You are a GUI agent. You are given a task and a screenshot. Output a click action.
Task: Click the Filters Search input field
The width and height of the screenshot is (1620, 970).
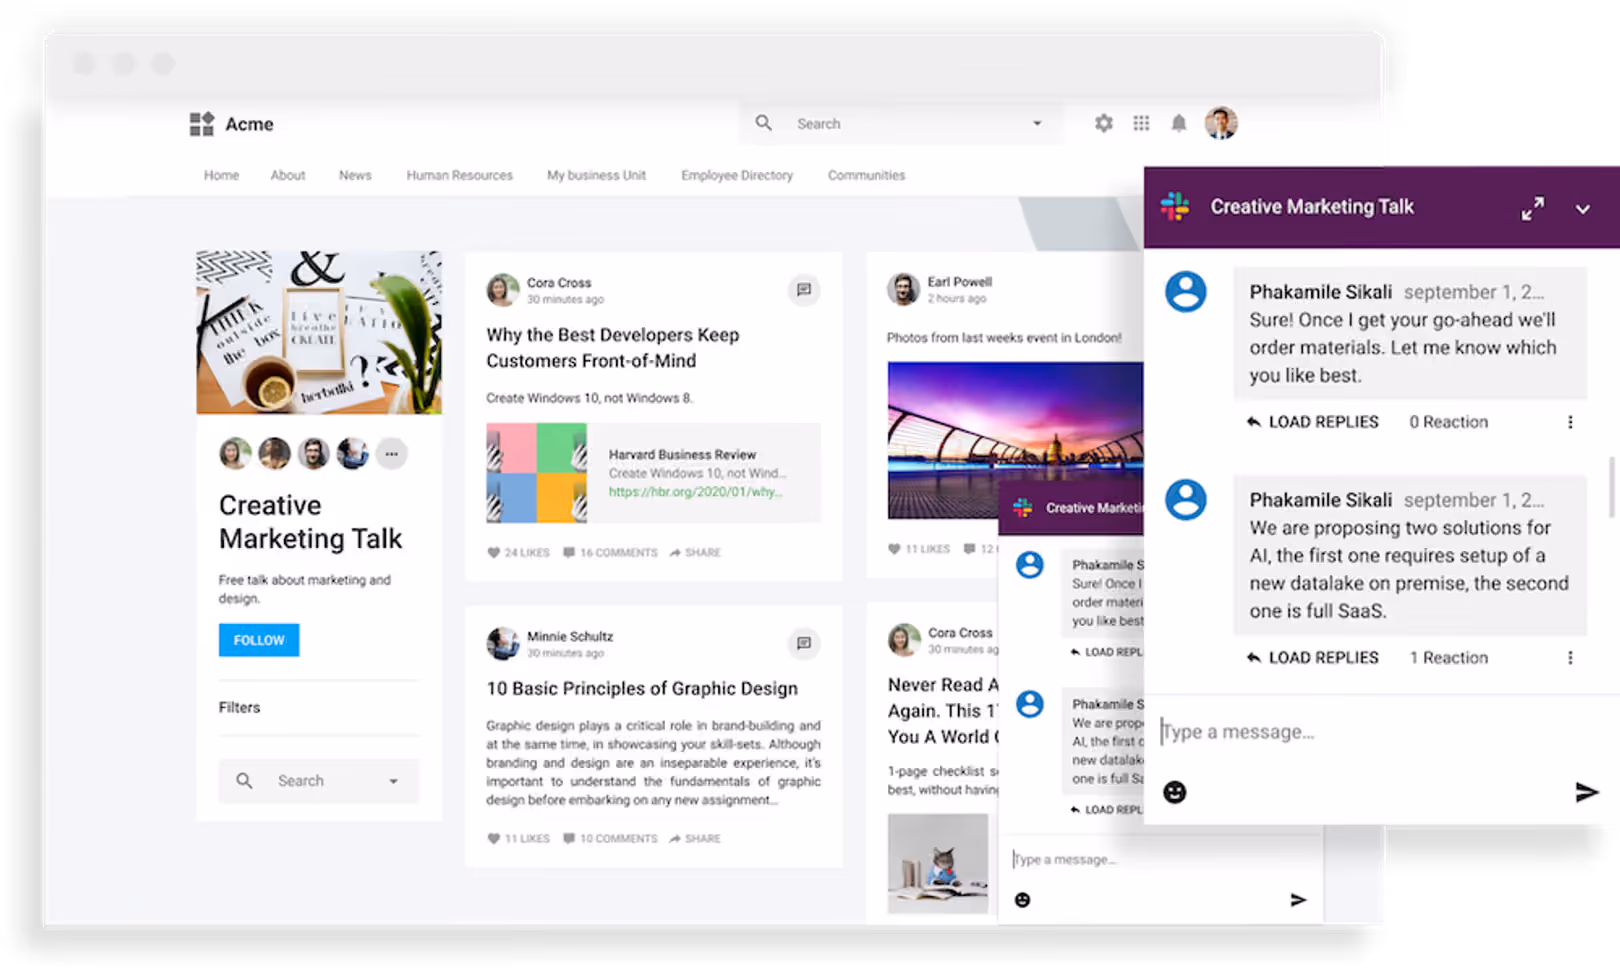point(318,781)
